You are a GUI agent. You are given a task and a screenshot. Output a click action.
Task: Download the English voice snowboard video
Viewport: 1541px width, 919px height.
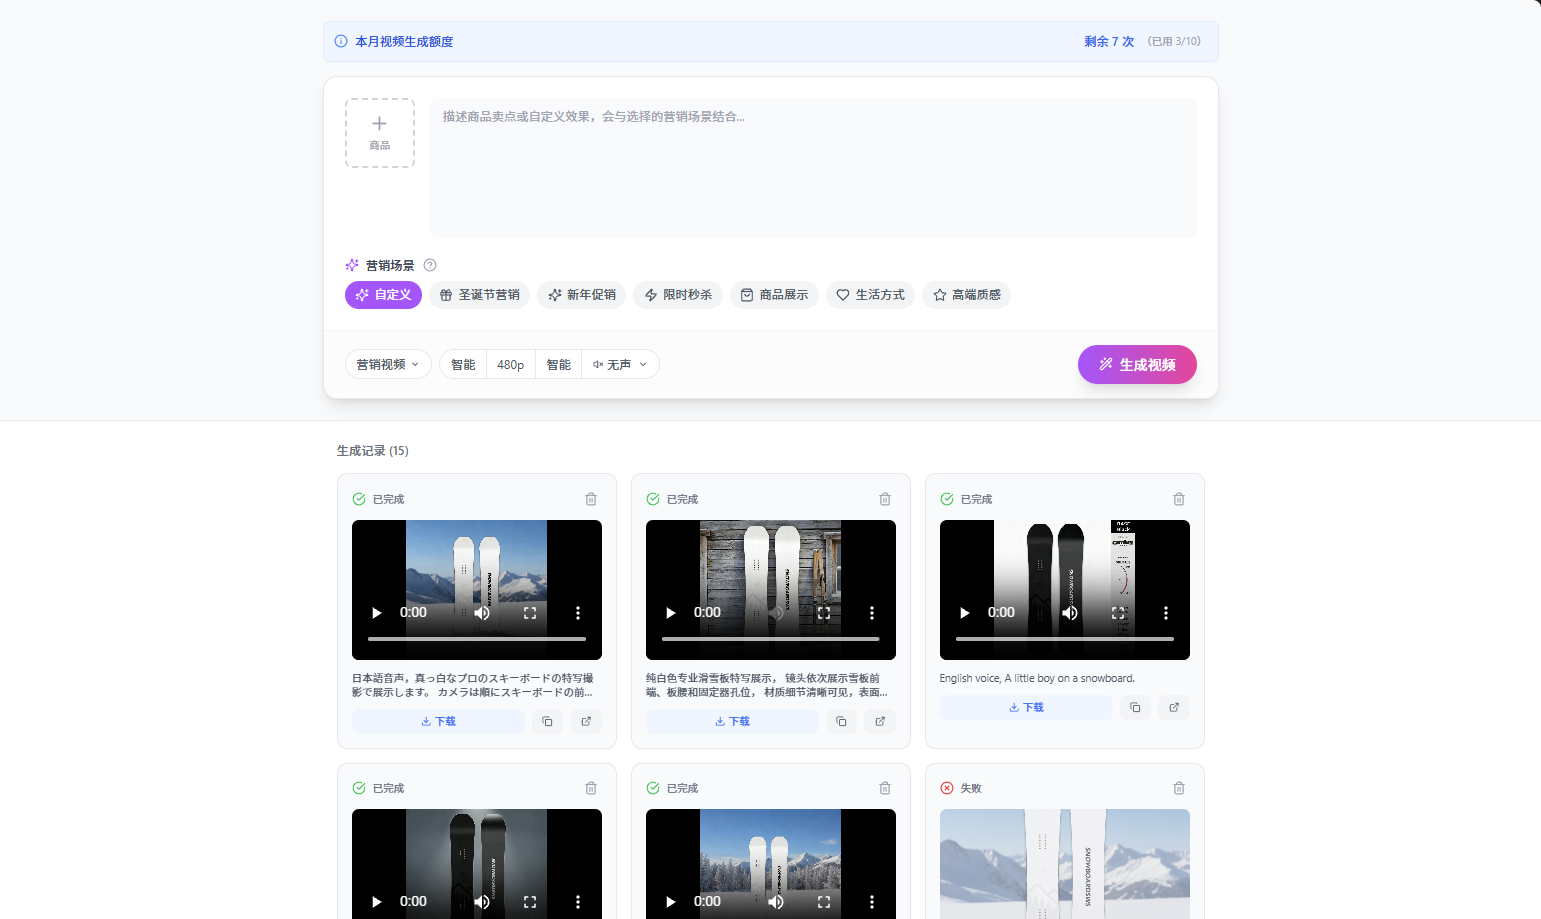(x=1026, y=707)
